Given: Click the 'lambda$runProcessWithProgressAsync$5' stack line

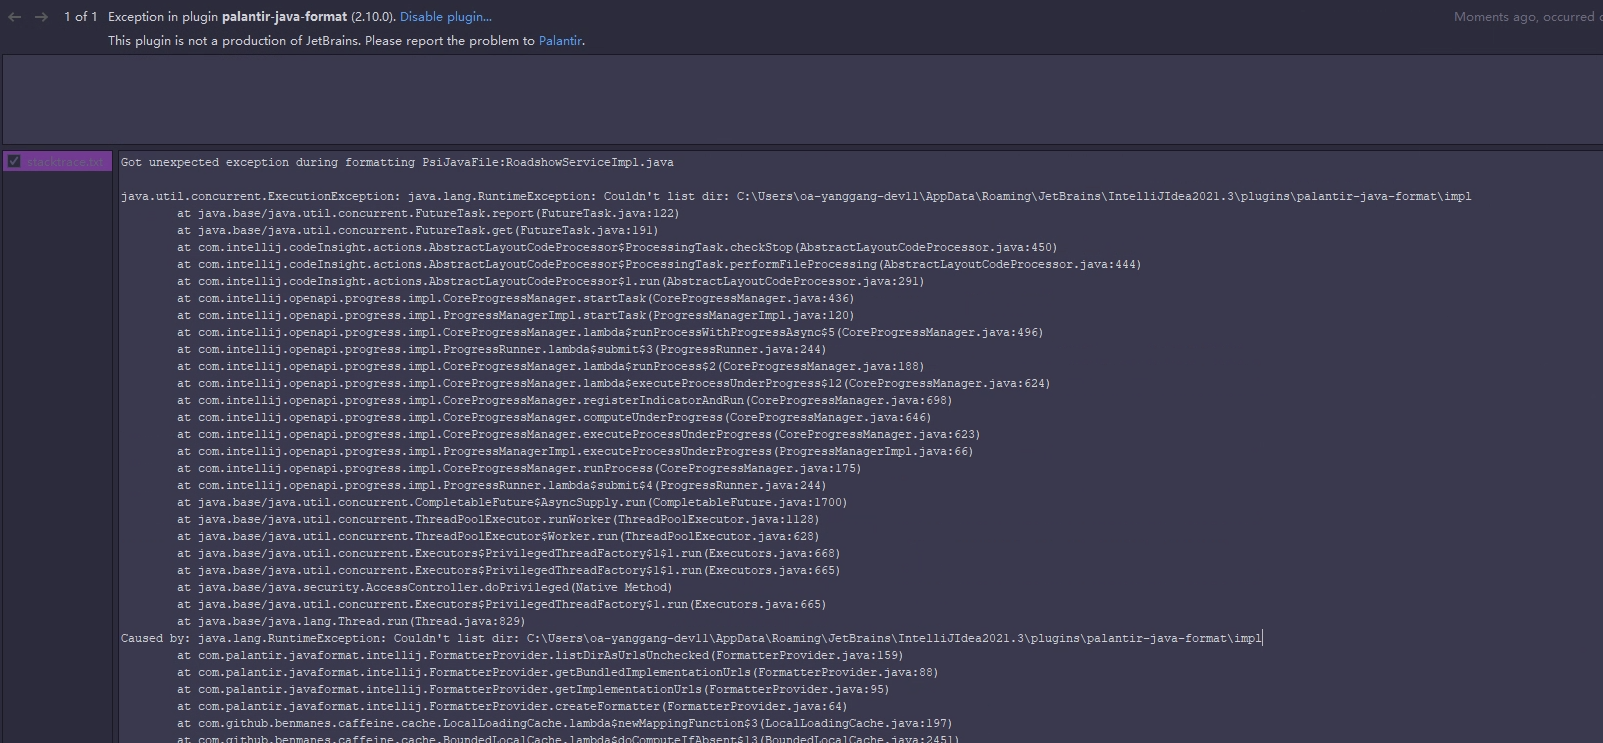Looking at the screenshot, I should pos(610,332).
